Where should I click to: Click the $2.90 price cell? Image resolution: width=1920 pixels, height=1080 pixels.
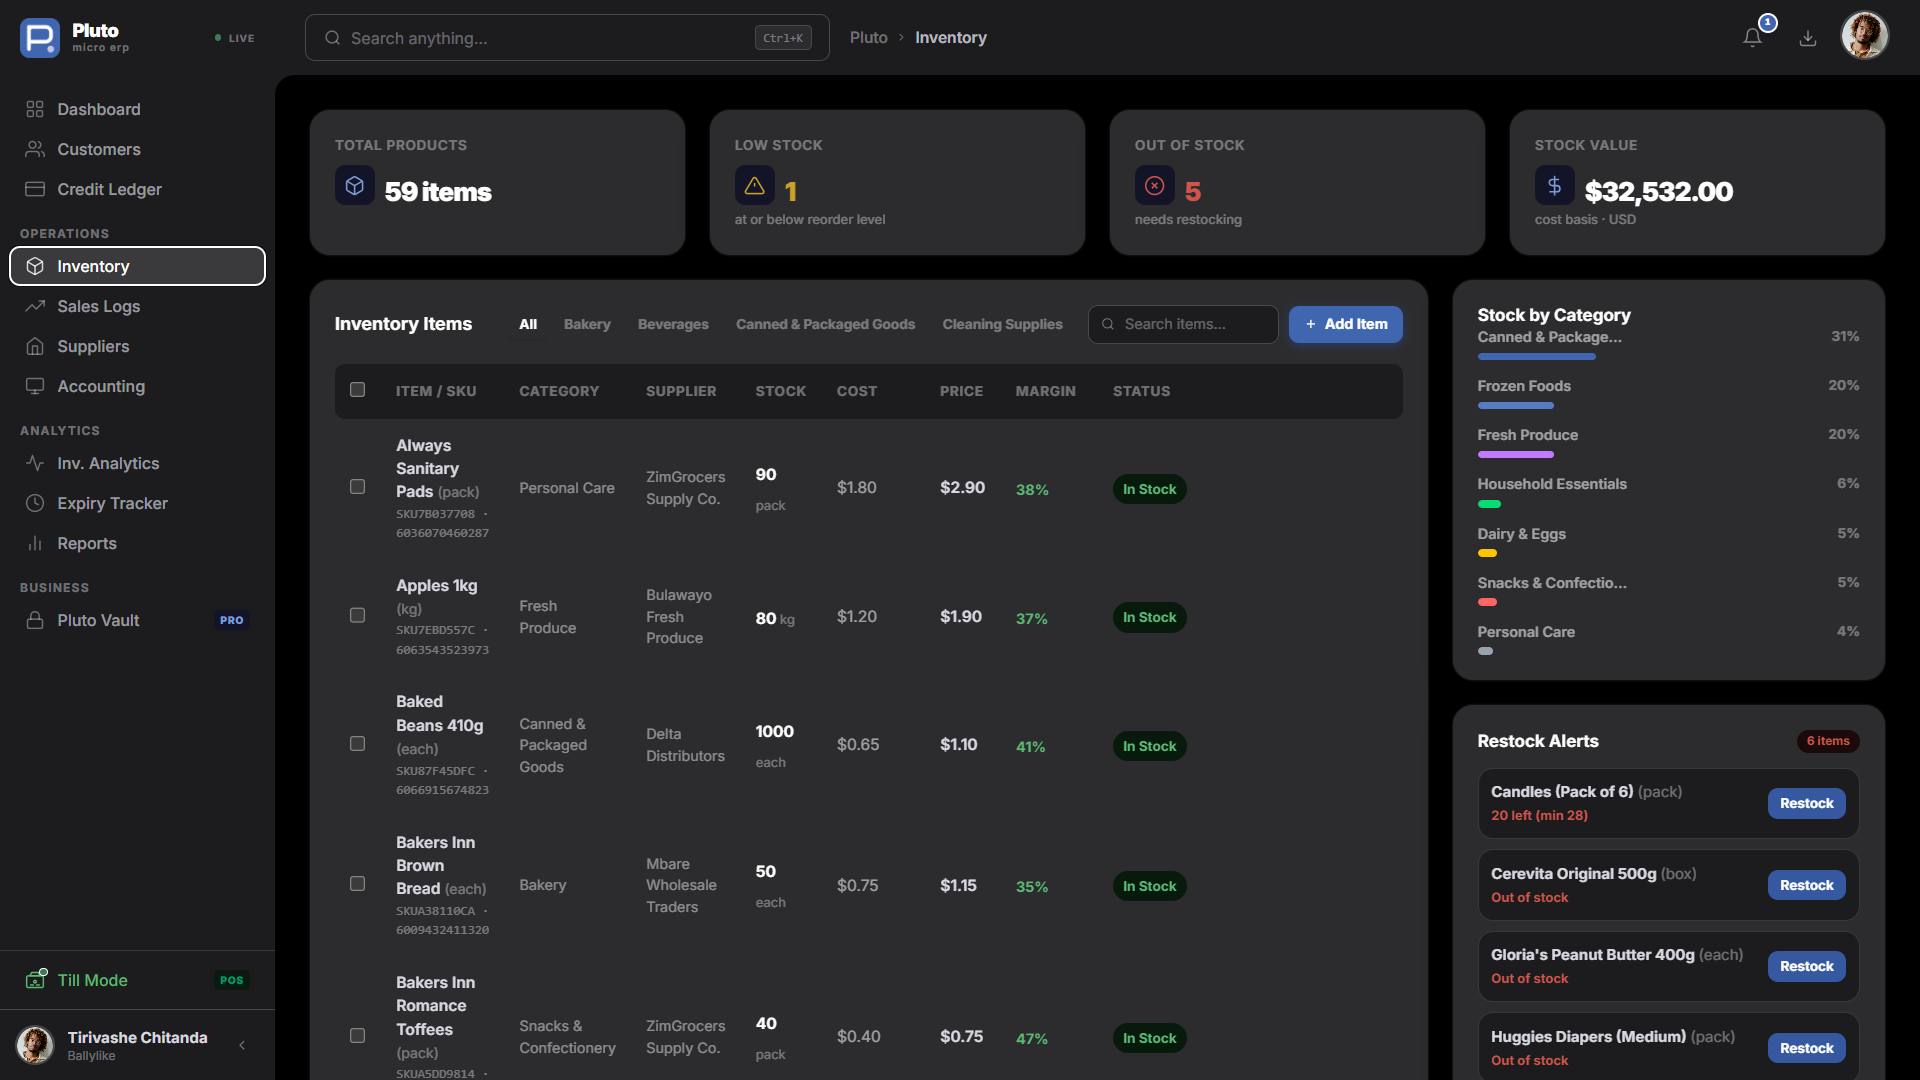962,487
